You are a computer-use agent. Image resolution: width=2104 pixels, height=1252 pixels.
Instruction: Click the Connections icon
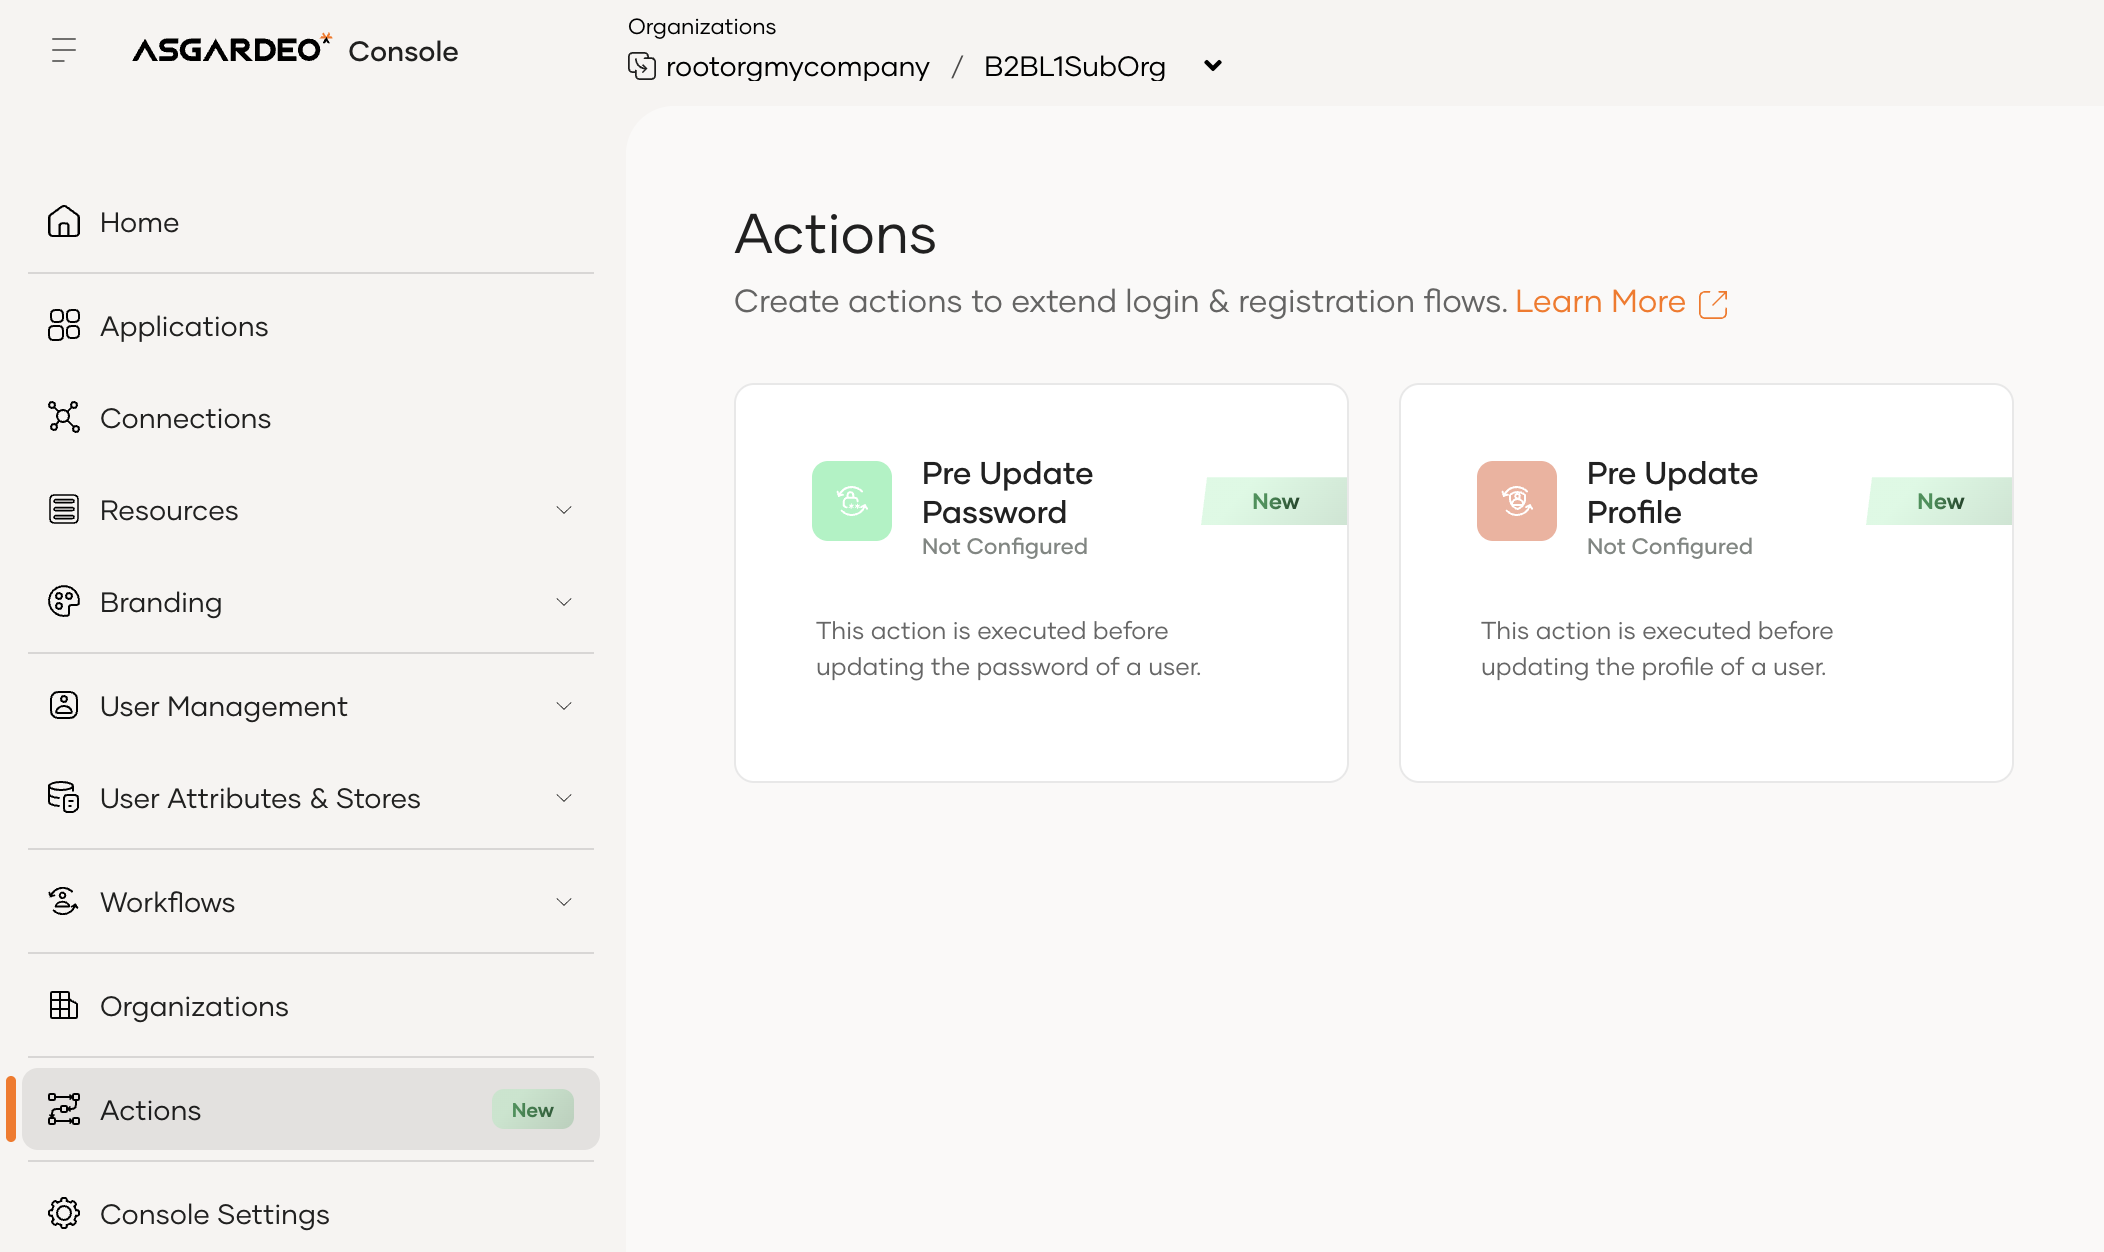[x=63, y=418]
